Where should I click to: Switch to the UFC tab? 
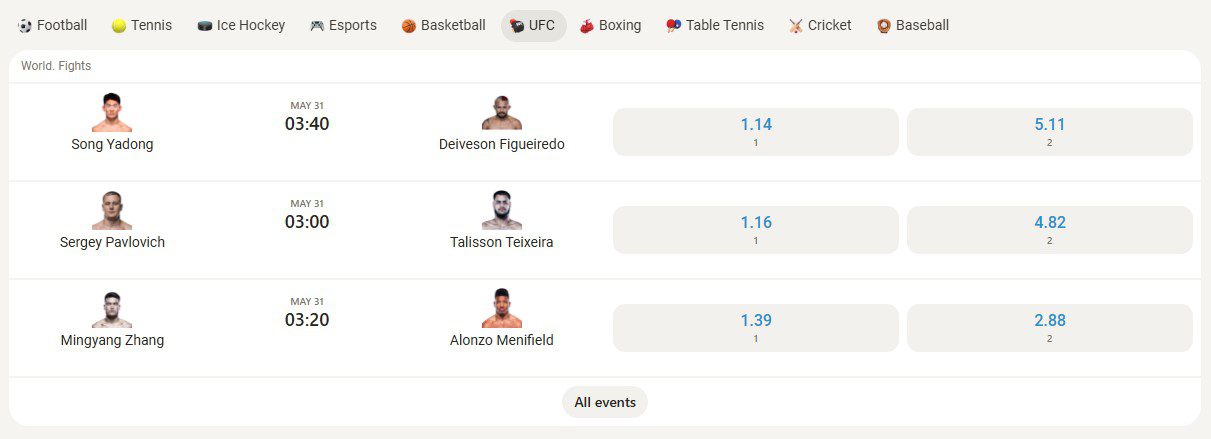click(533, 26)
